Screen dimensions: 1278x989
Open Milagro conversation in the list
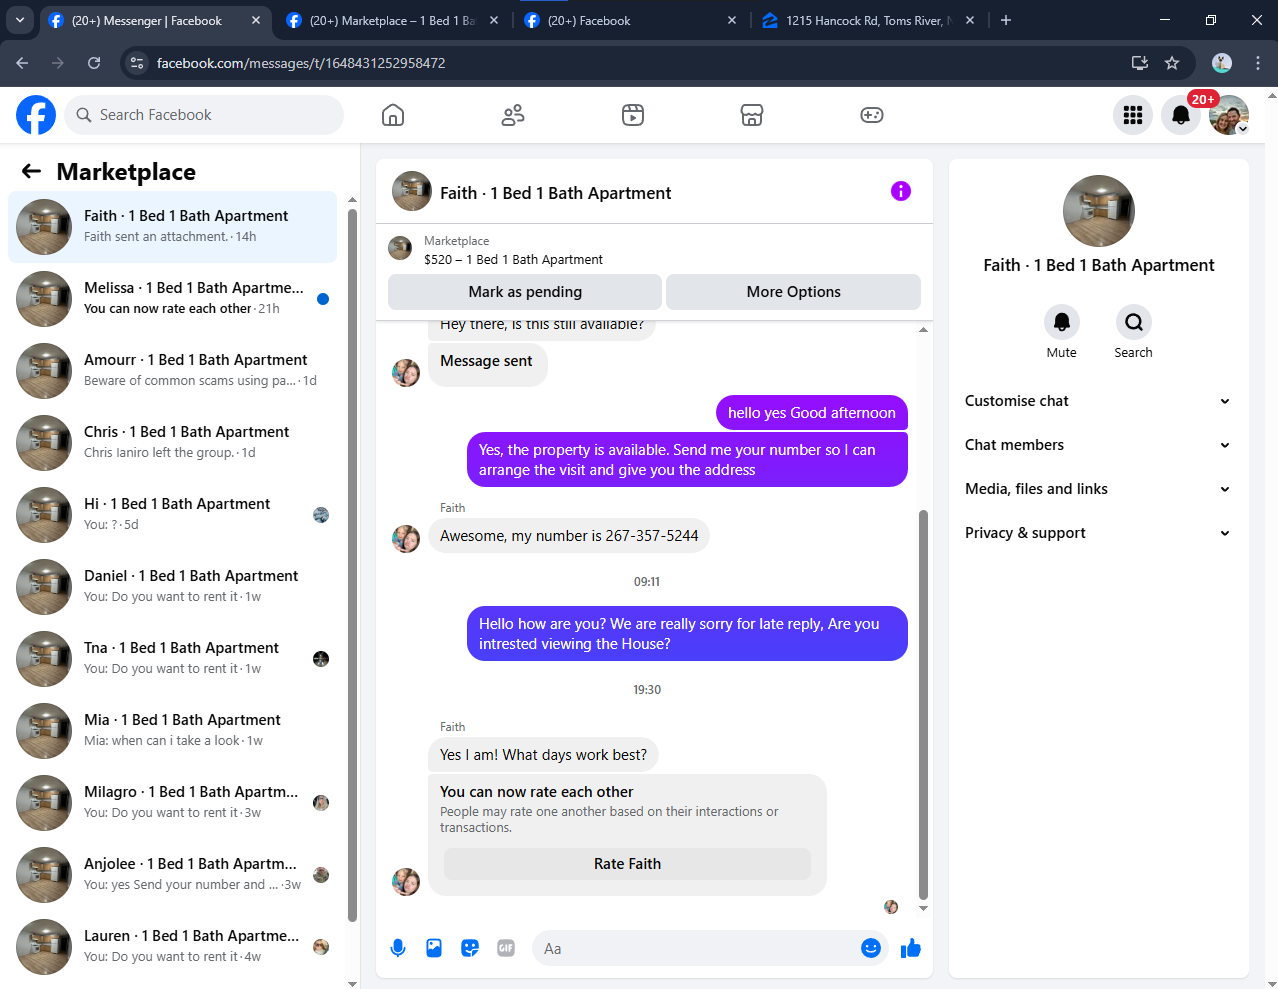pyautogui.click(x=172, y=803)
